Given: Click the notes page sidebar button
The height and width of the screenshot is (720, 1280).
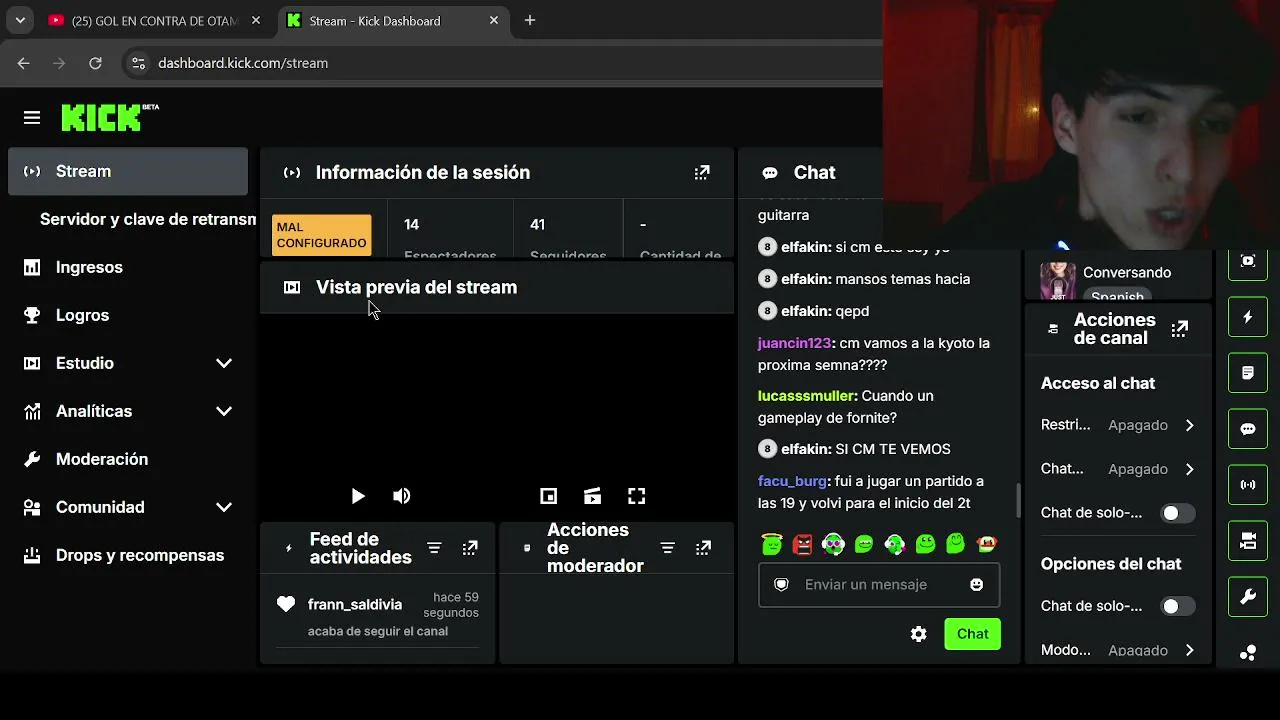Looking at the screenshot, I should [1248, 373].
